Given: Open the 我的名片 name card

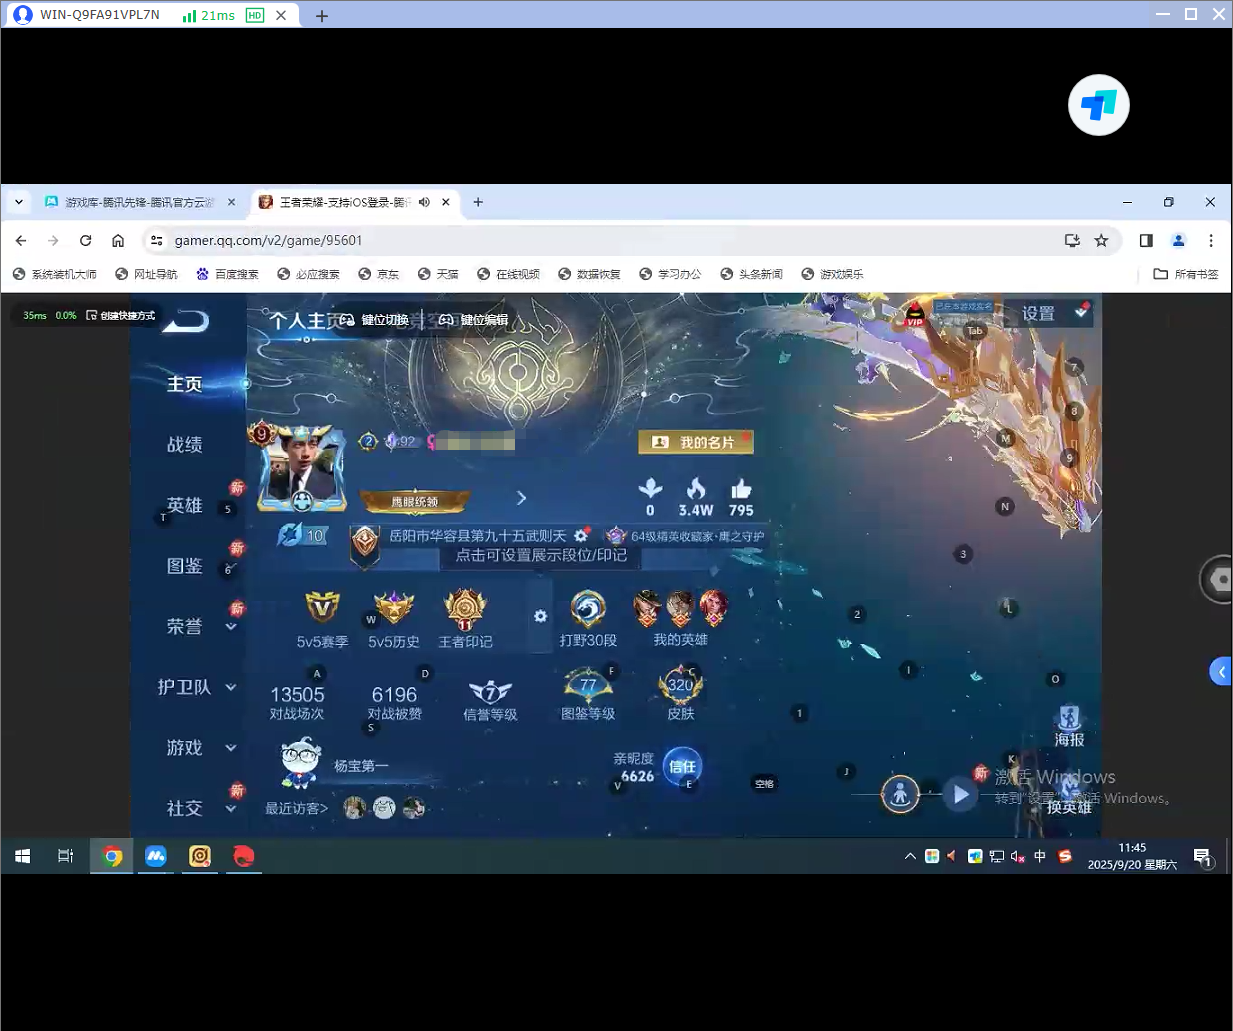Looking at the screenshot, I should click(696, 442).
